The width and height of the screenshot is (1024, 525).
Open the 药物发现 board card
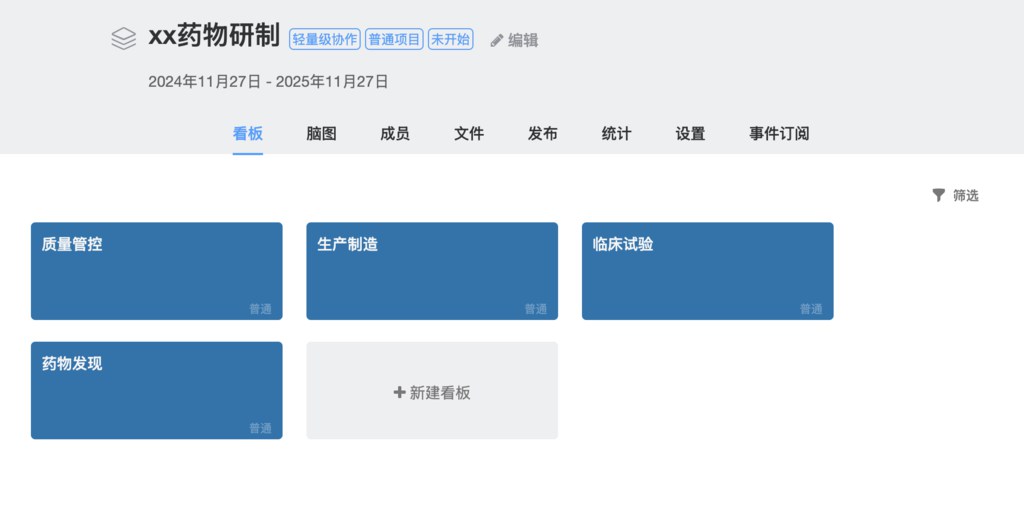[x=156, y=391]
